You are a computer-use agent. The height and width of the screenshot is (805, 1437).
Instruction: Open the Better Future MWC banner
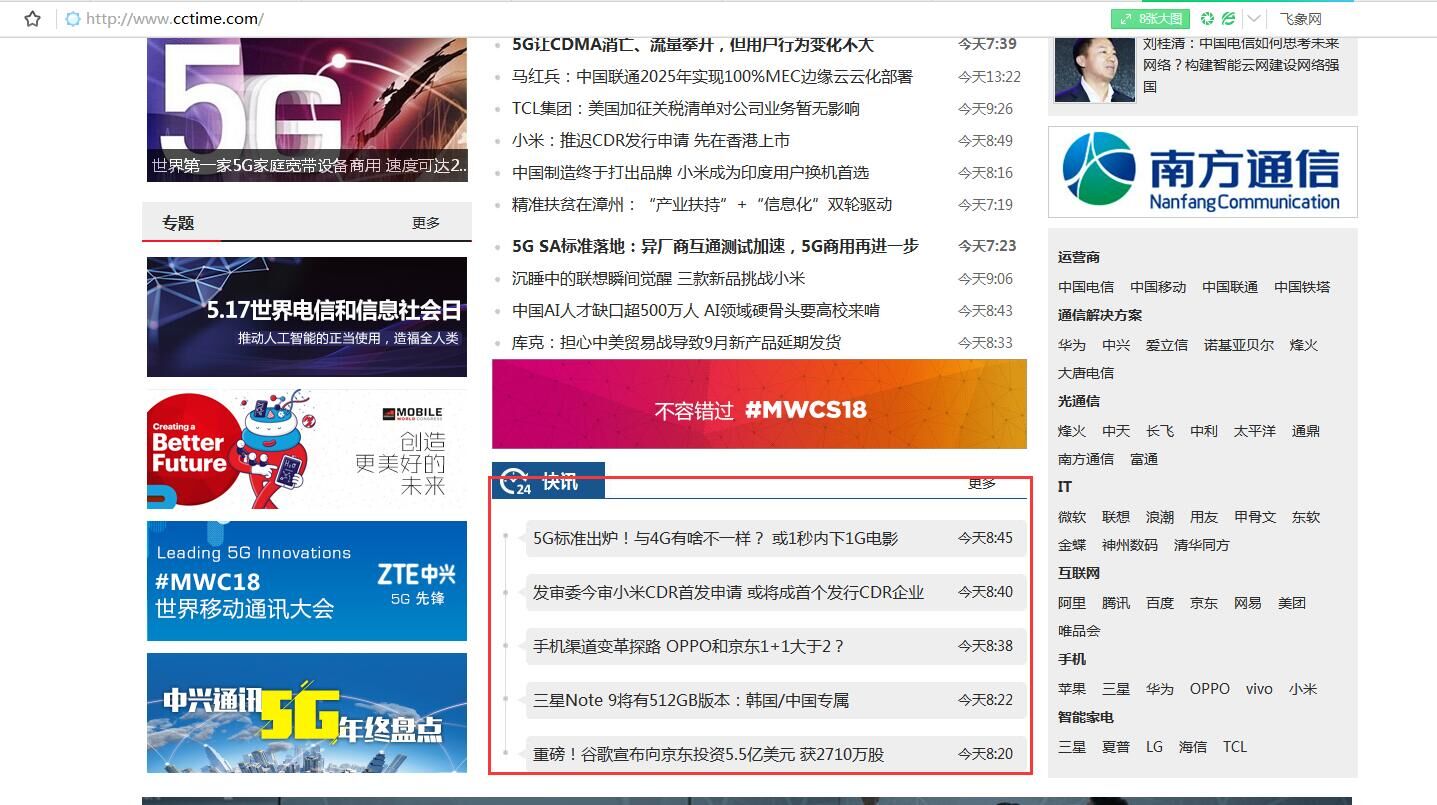coord(307,450)
